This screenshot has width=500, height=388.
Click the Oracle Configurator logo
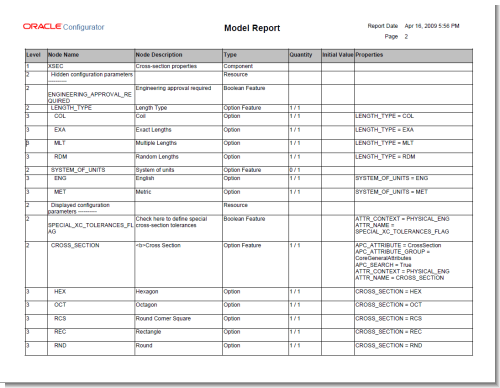63,27
